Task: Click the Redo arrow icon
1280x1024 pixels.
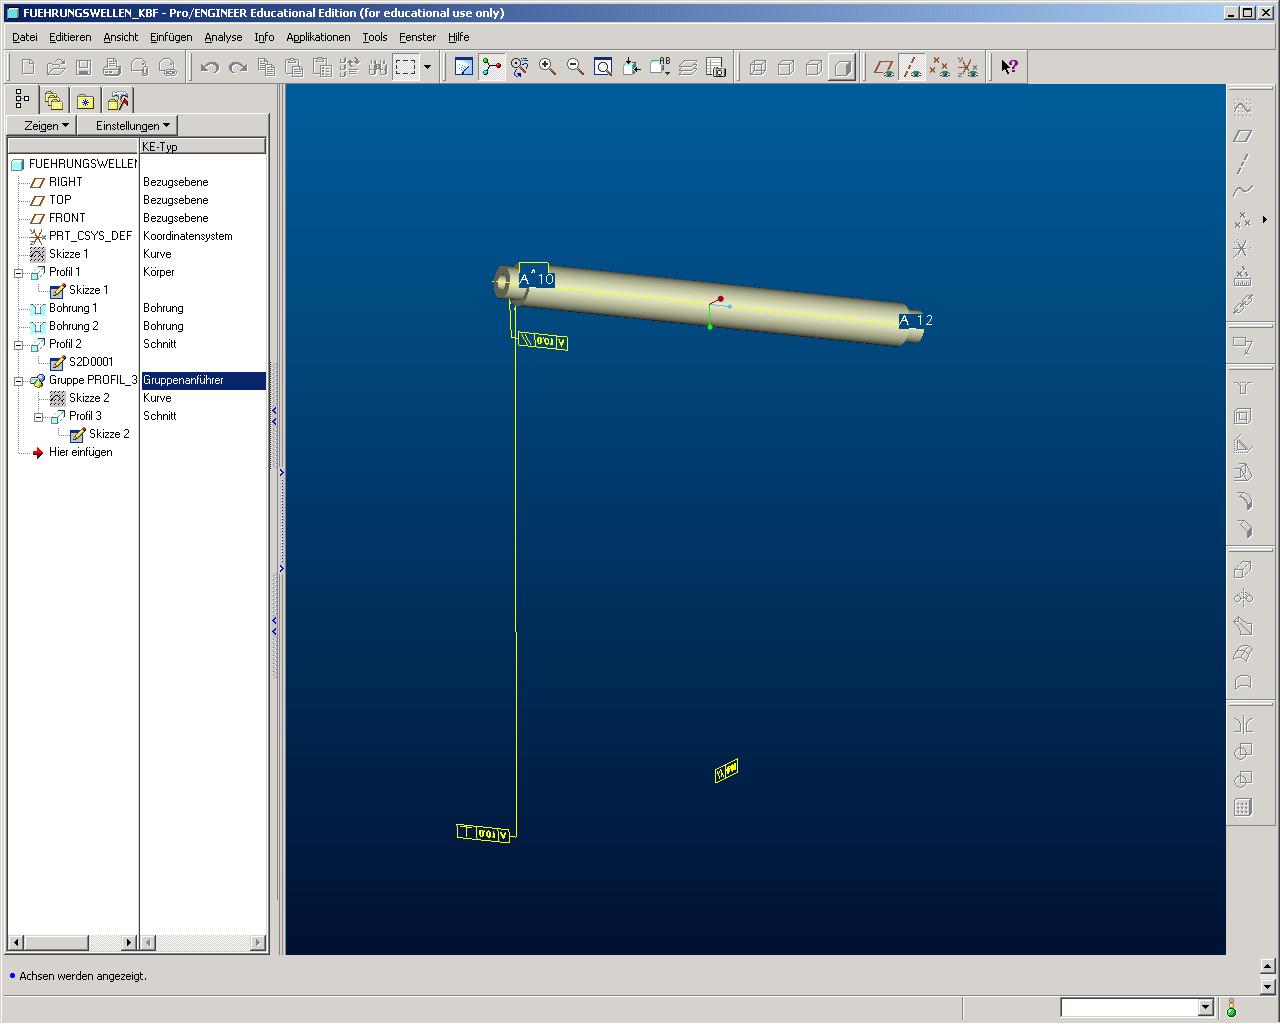Action: 238,67
